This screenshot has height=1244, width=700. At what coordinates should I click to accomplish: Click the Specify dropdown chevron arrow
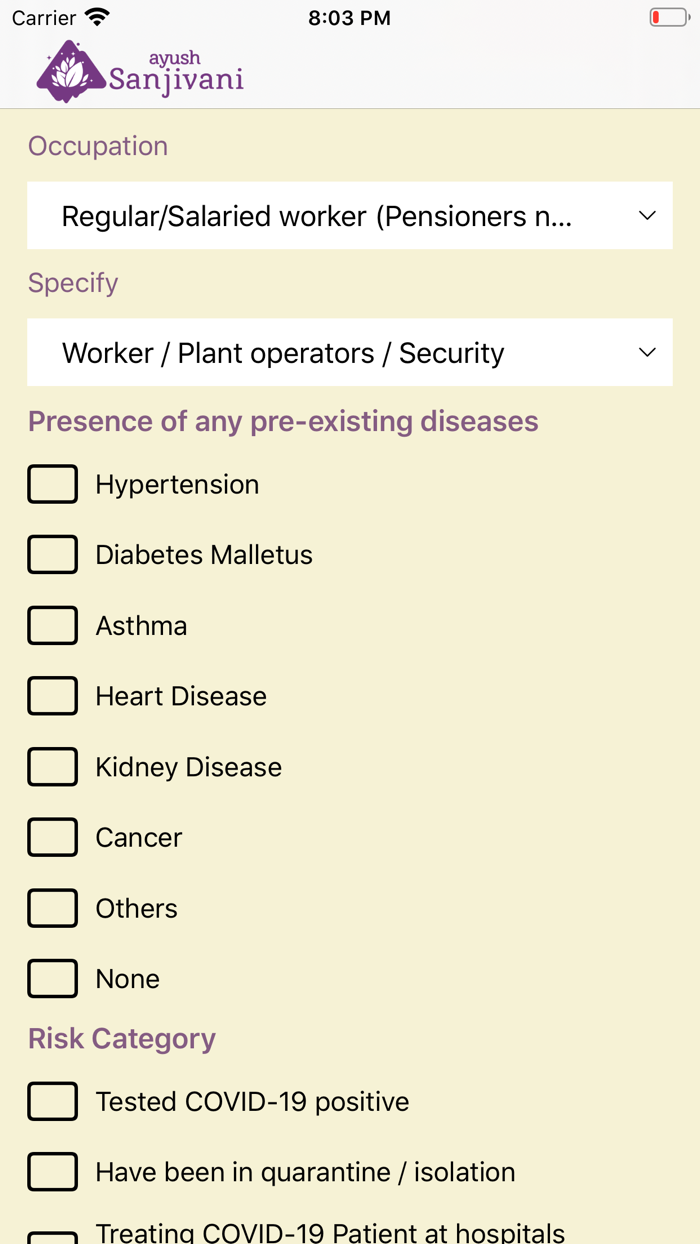click(647, 352)
